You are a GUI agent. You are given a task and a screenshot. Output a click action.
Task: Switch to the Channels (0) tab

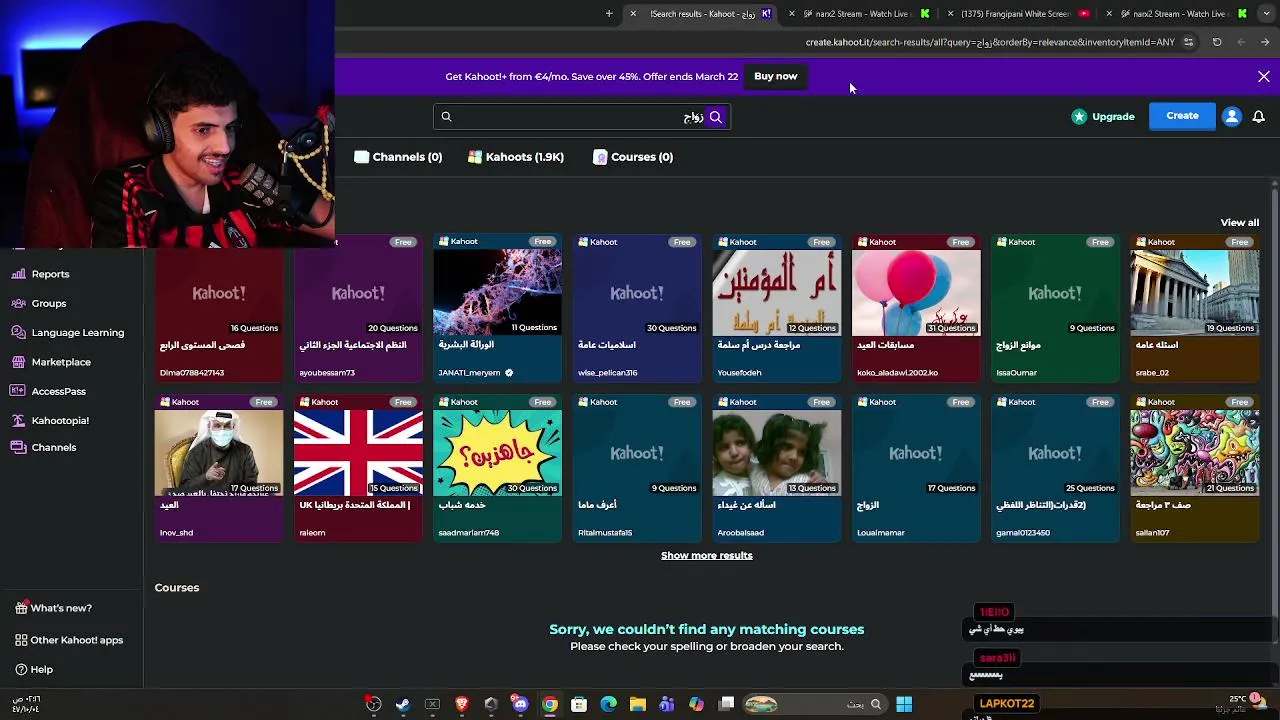(x=398, y=157)
